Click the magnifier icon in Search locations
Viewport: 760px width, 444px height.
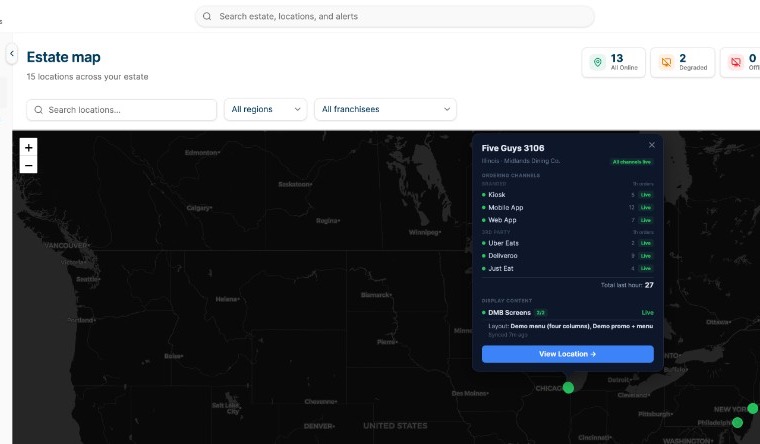[38, 110]
